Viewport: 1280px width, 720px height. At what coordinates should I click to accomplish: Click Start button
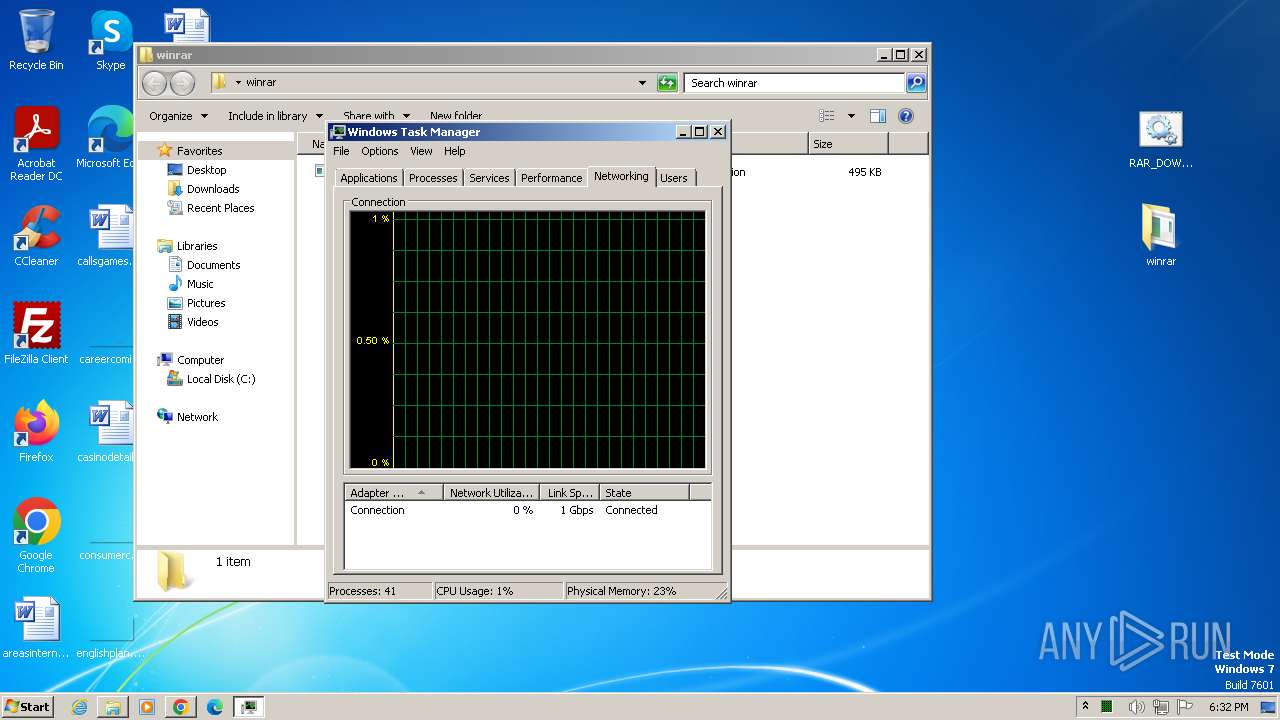27,707
